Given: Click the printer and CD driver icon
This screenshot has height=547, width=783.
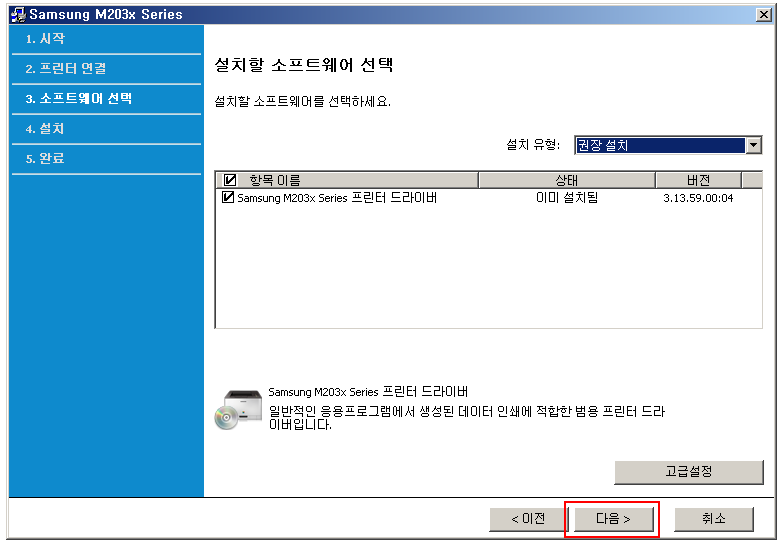Looking at the screenshot, I should point(238,410).
